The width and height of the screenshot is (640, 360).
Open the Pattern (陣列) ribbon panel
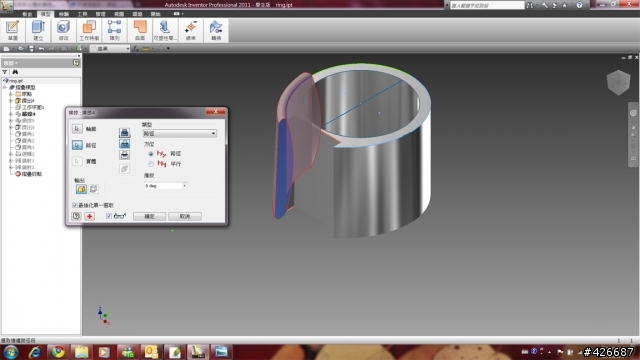point(114,30)
